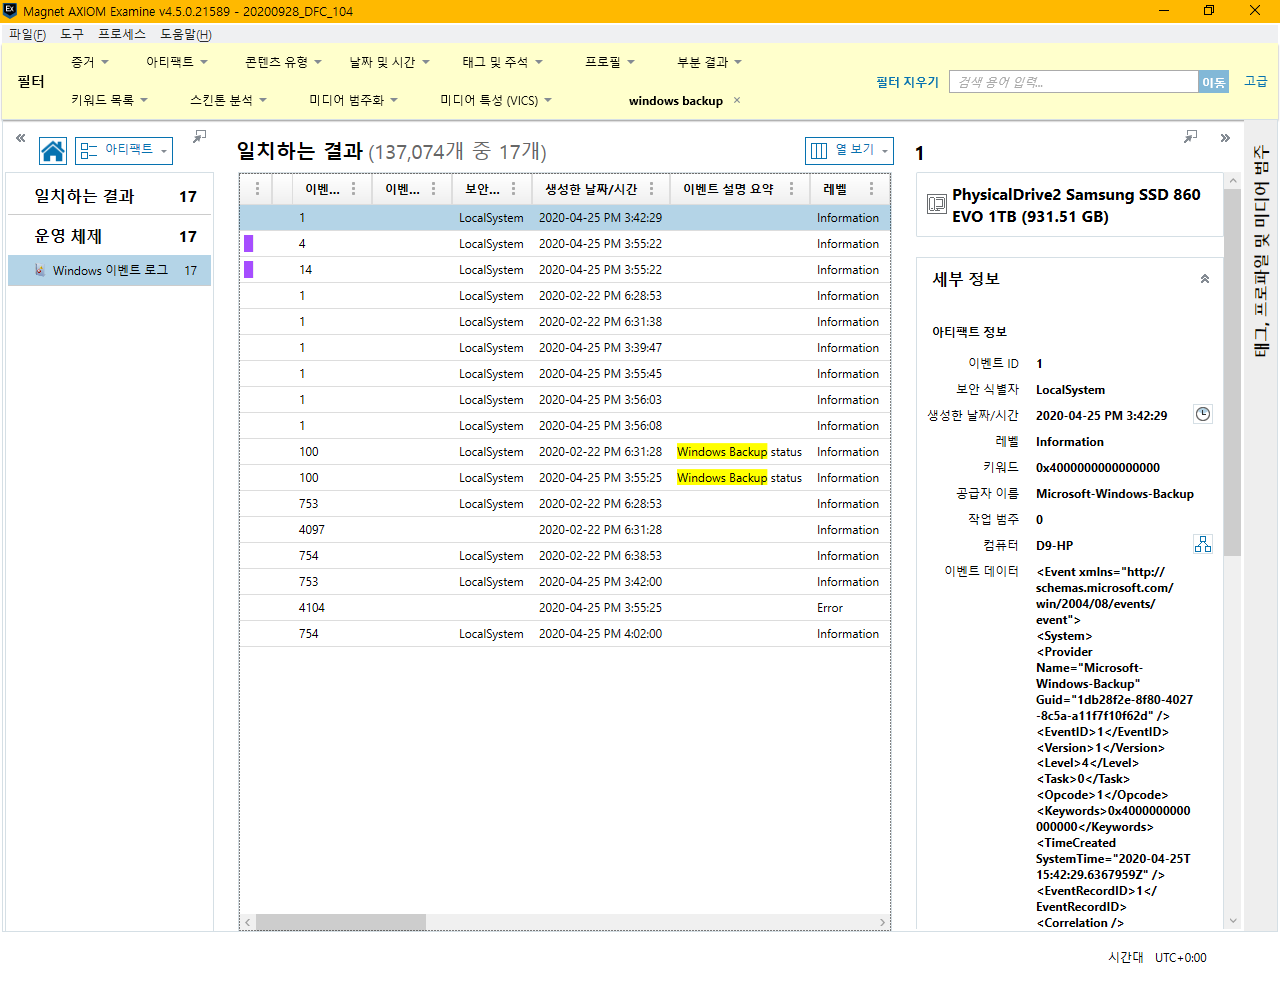Expand the 미디어 특성 (VICS) filter
The height and width of the screenshot is (984, 1280).
[496, 100]
